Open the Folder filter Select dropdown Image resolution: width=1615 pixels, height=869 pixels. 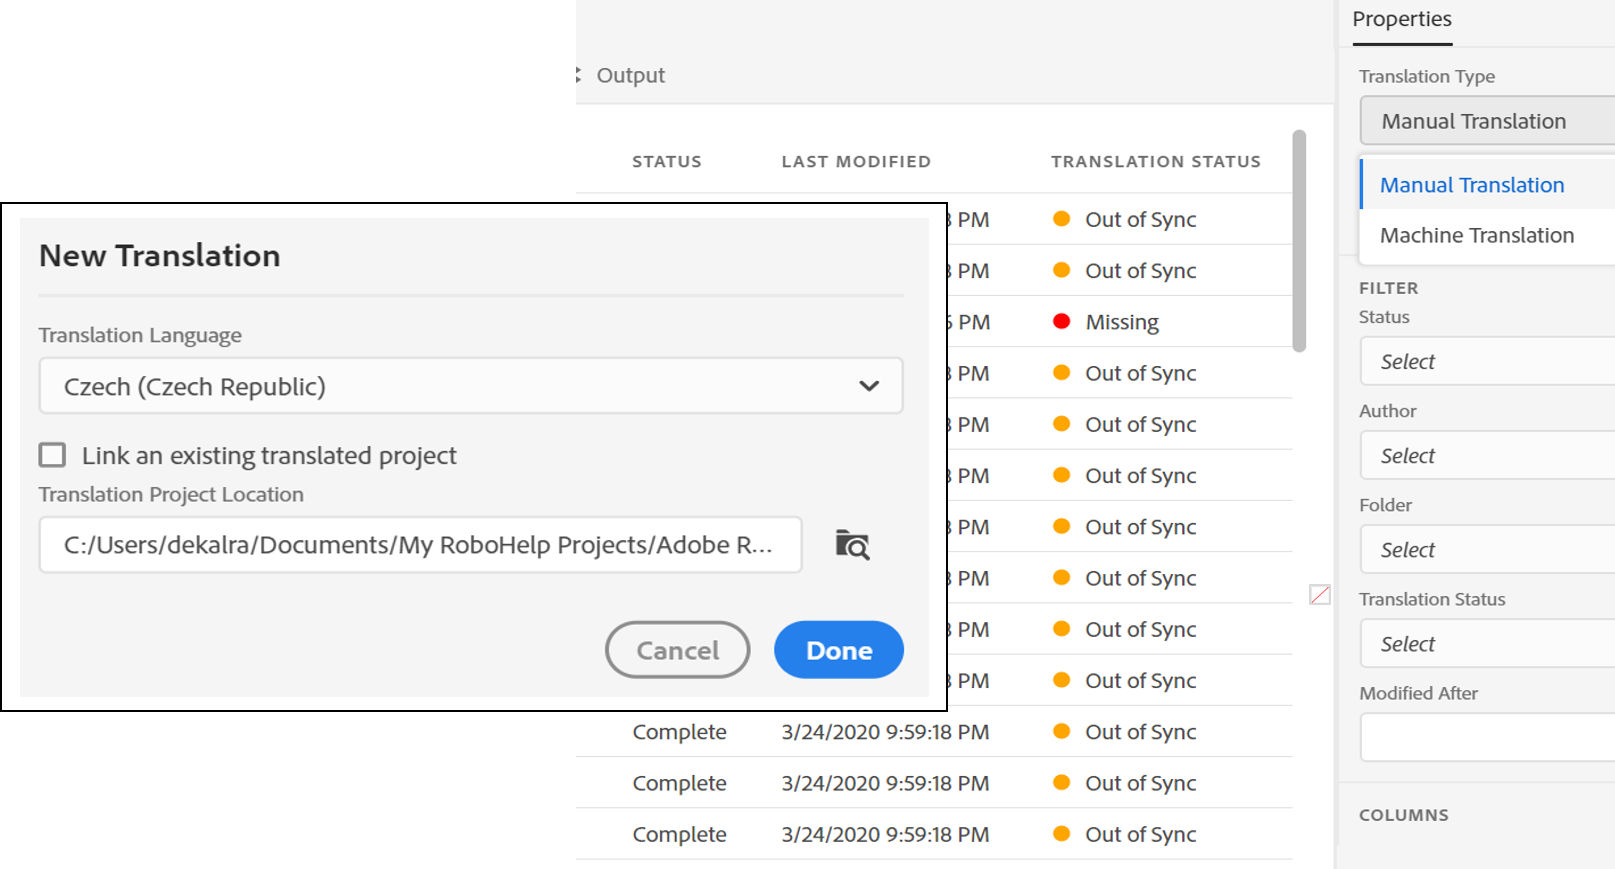(1486, 550)
